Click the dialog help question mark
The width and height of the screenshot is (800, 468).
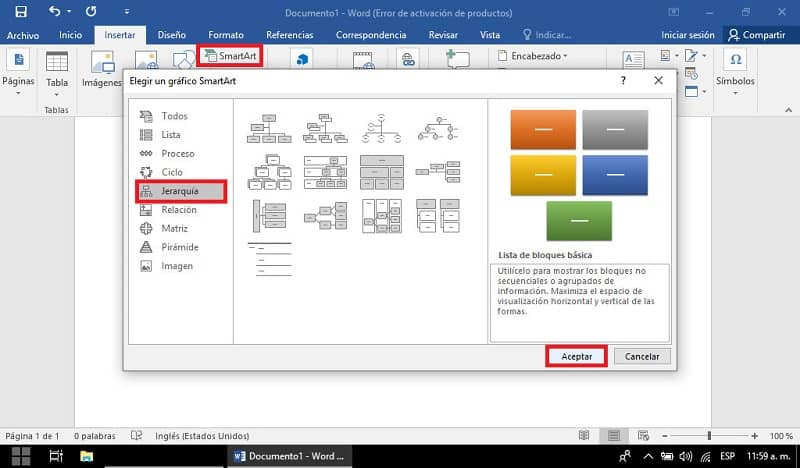tap(623, 81)
